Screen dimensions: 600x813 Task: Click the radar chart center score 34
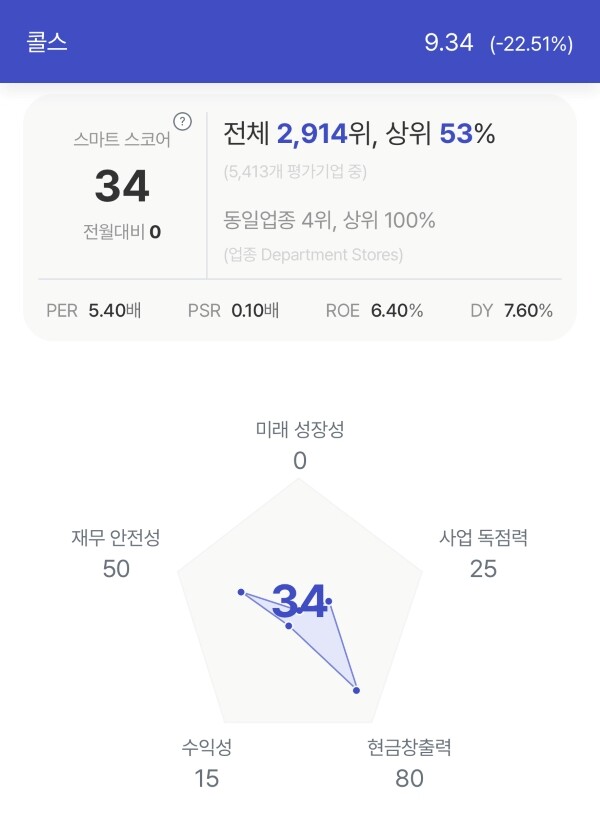[300, 601]
